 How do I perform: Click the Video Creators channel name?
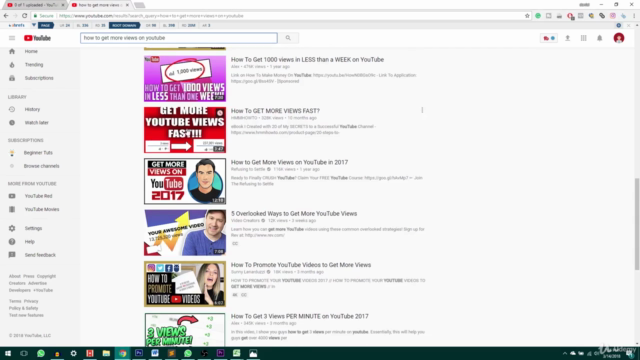[245, 221]
